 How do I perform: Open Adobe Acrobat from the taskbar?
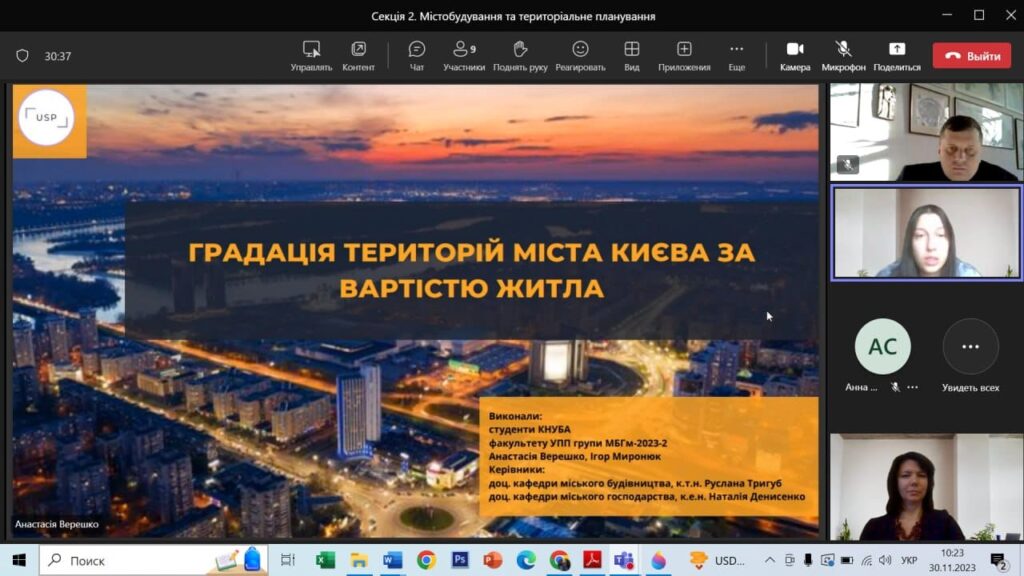coord(592,560)
